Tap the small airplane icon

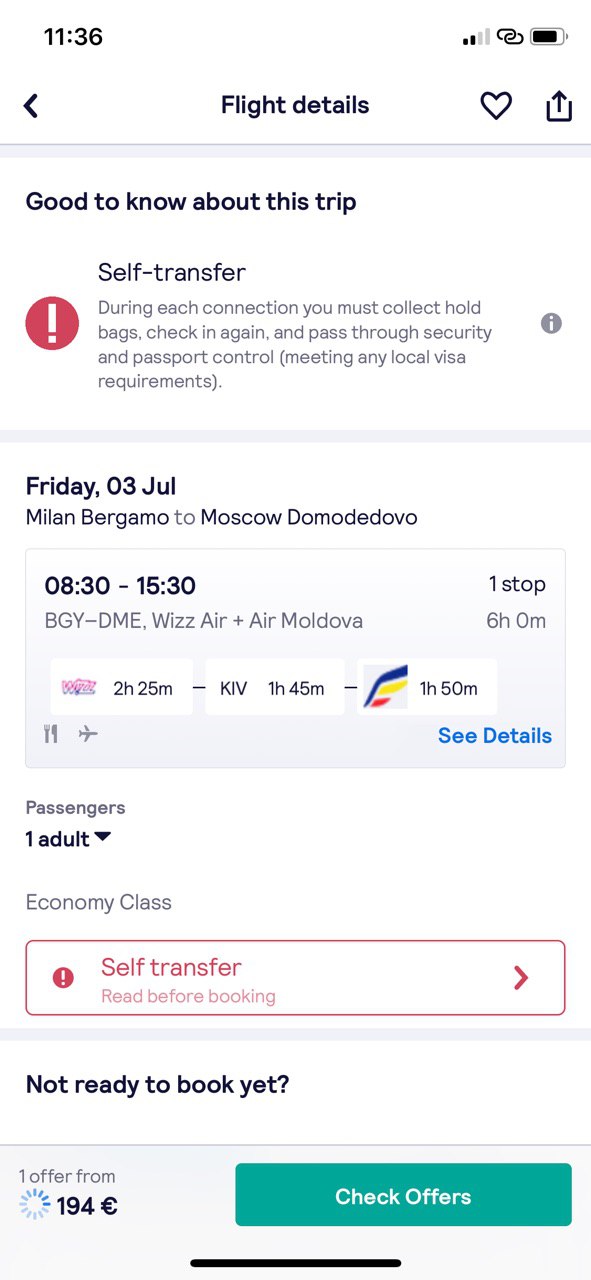[88, 735]
